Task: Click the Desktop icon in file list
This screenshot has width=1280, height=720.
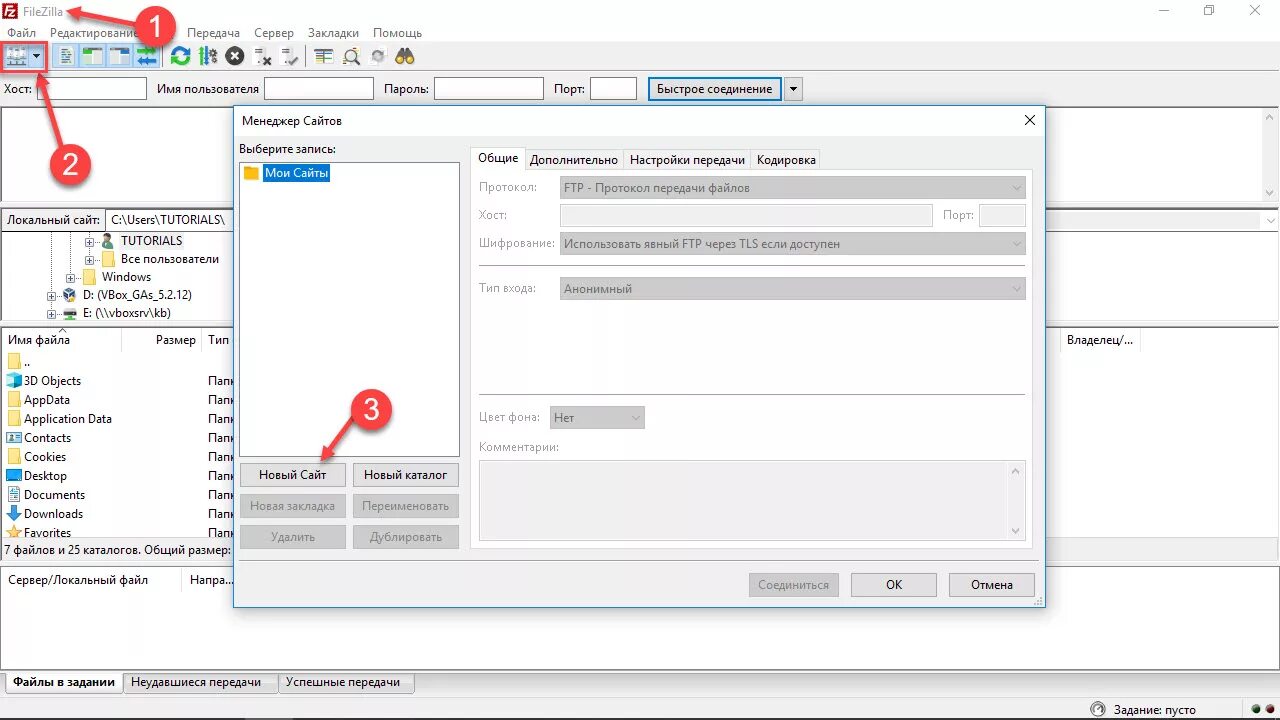Action: coord(14,476)
